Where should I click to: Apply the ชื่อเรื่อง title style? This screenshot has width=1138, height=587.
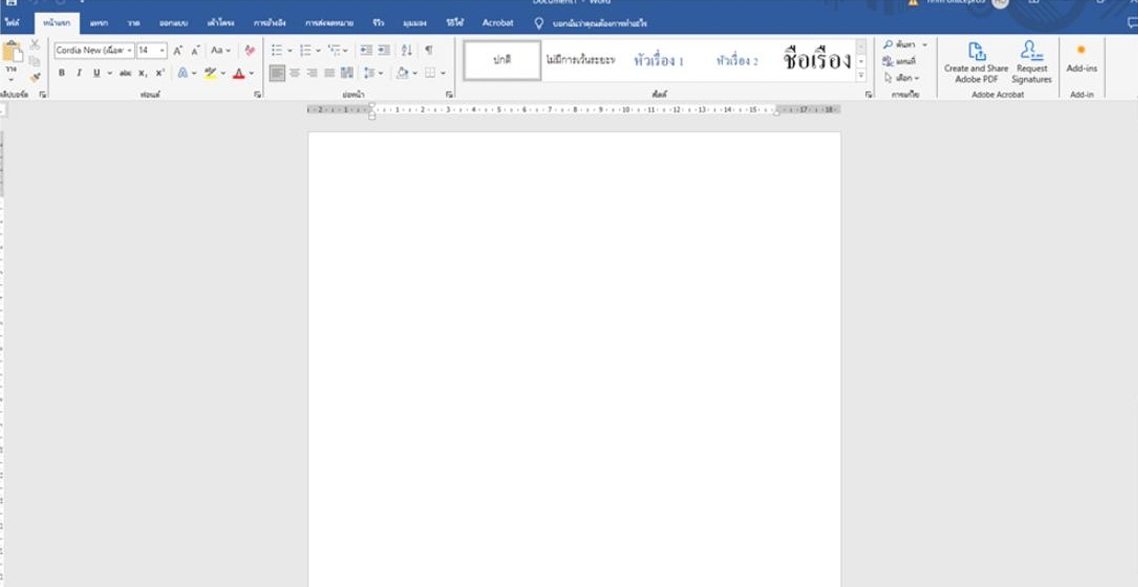pyautogui.click(x=816, y=60)
